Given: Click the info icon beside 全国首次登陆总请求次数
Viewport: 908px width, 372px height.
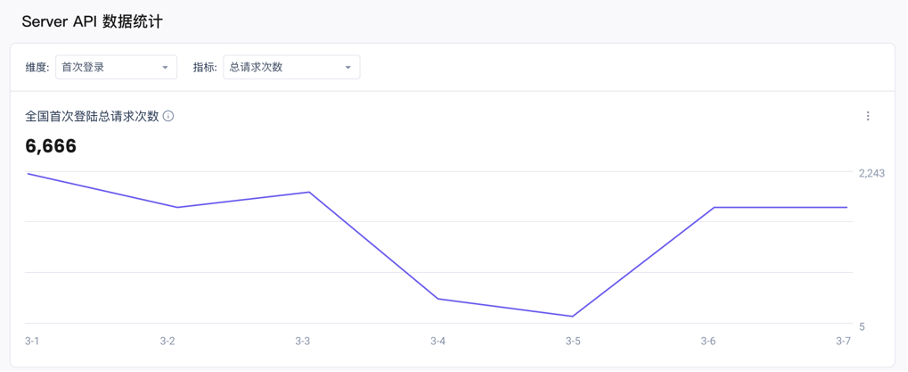Looking at the screenshot, I should 169,116.
